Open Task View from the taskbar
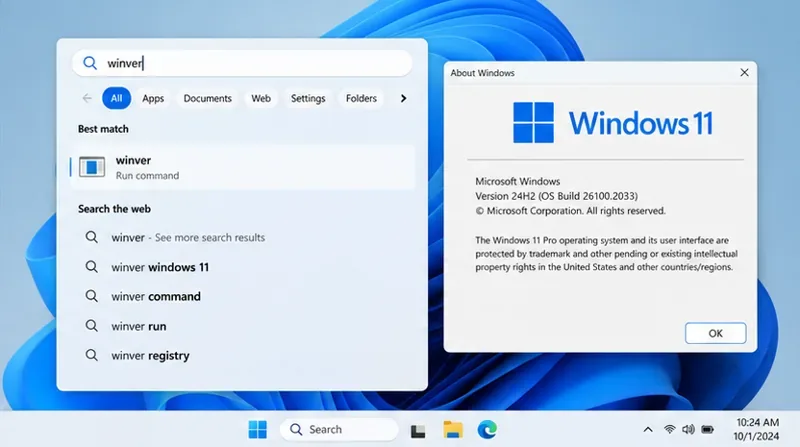 [x=418, y=430]
